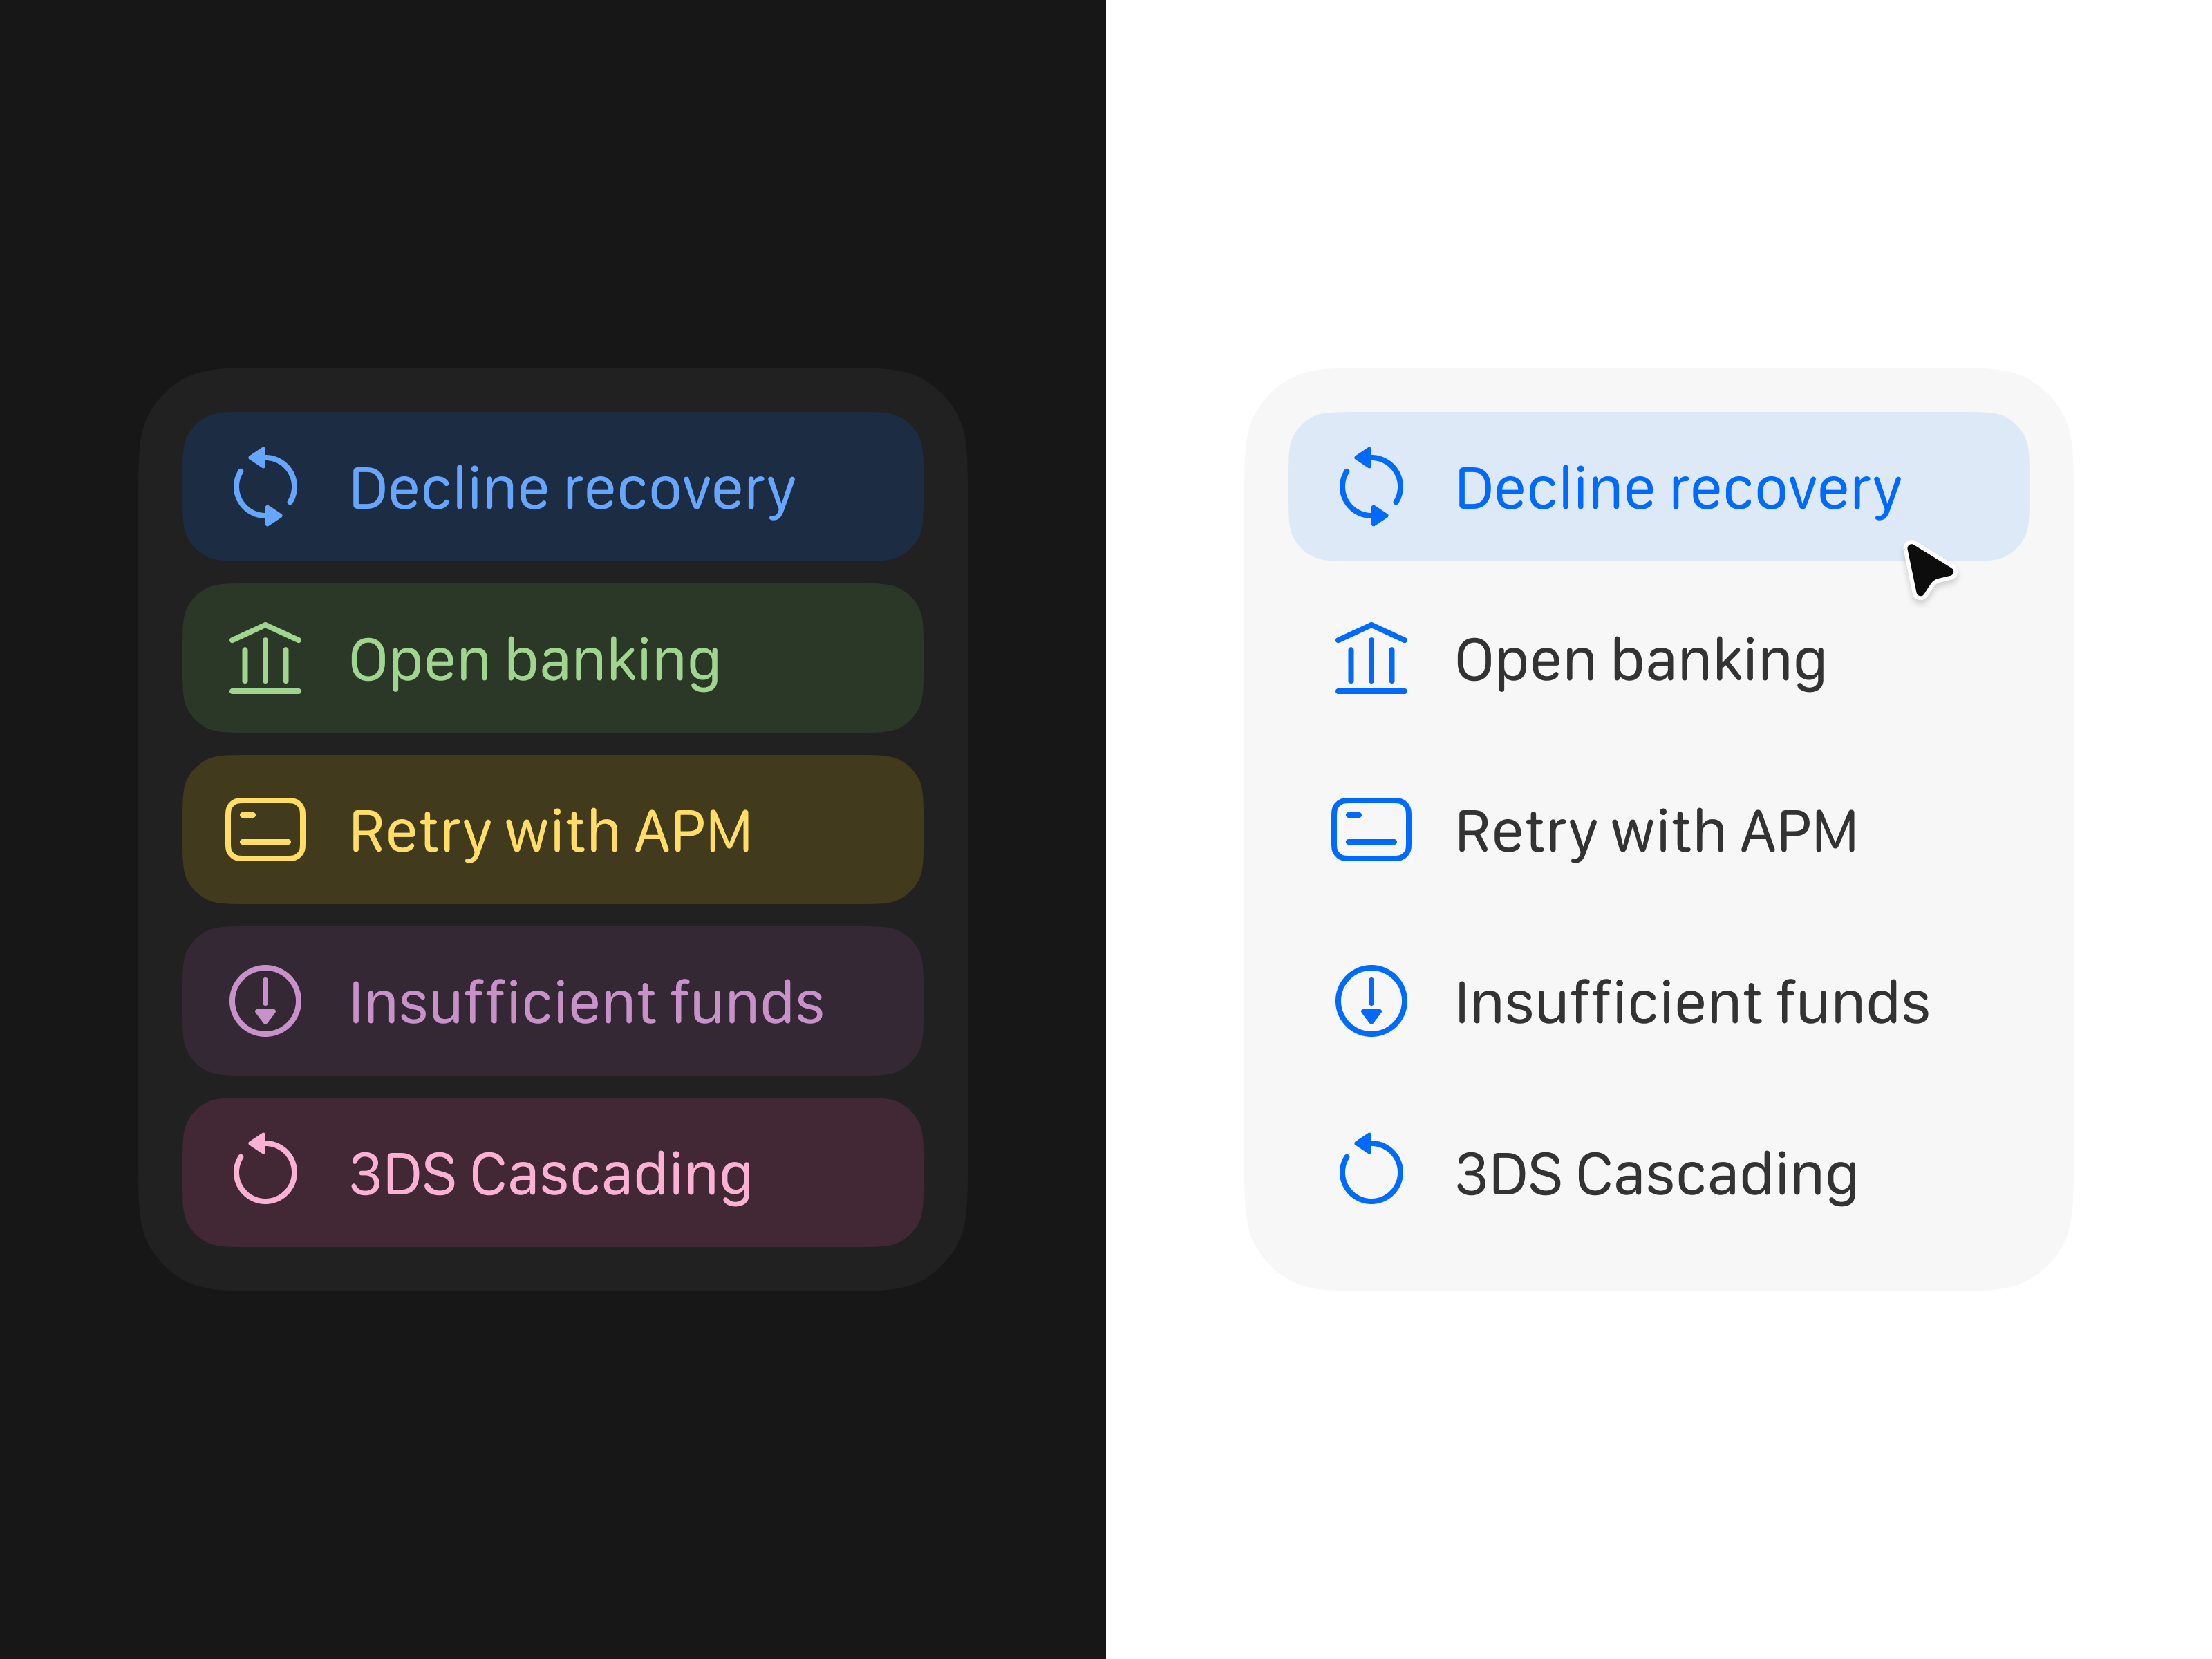Select Retry with APM in dark menu
This screenshot has height=1659, width=2212.
click(553, 830)
